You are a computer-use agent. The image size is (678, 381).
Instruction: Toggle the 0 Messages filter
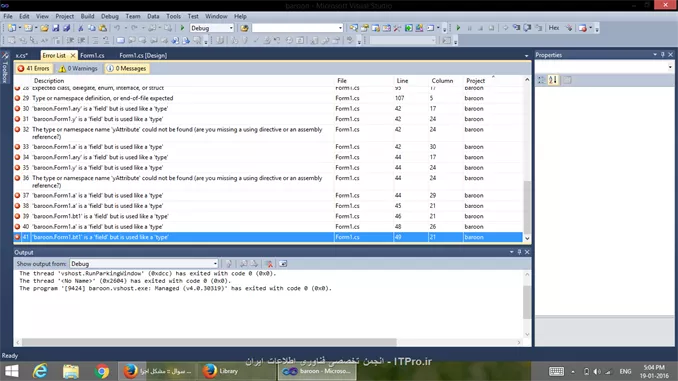127,68
